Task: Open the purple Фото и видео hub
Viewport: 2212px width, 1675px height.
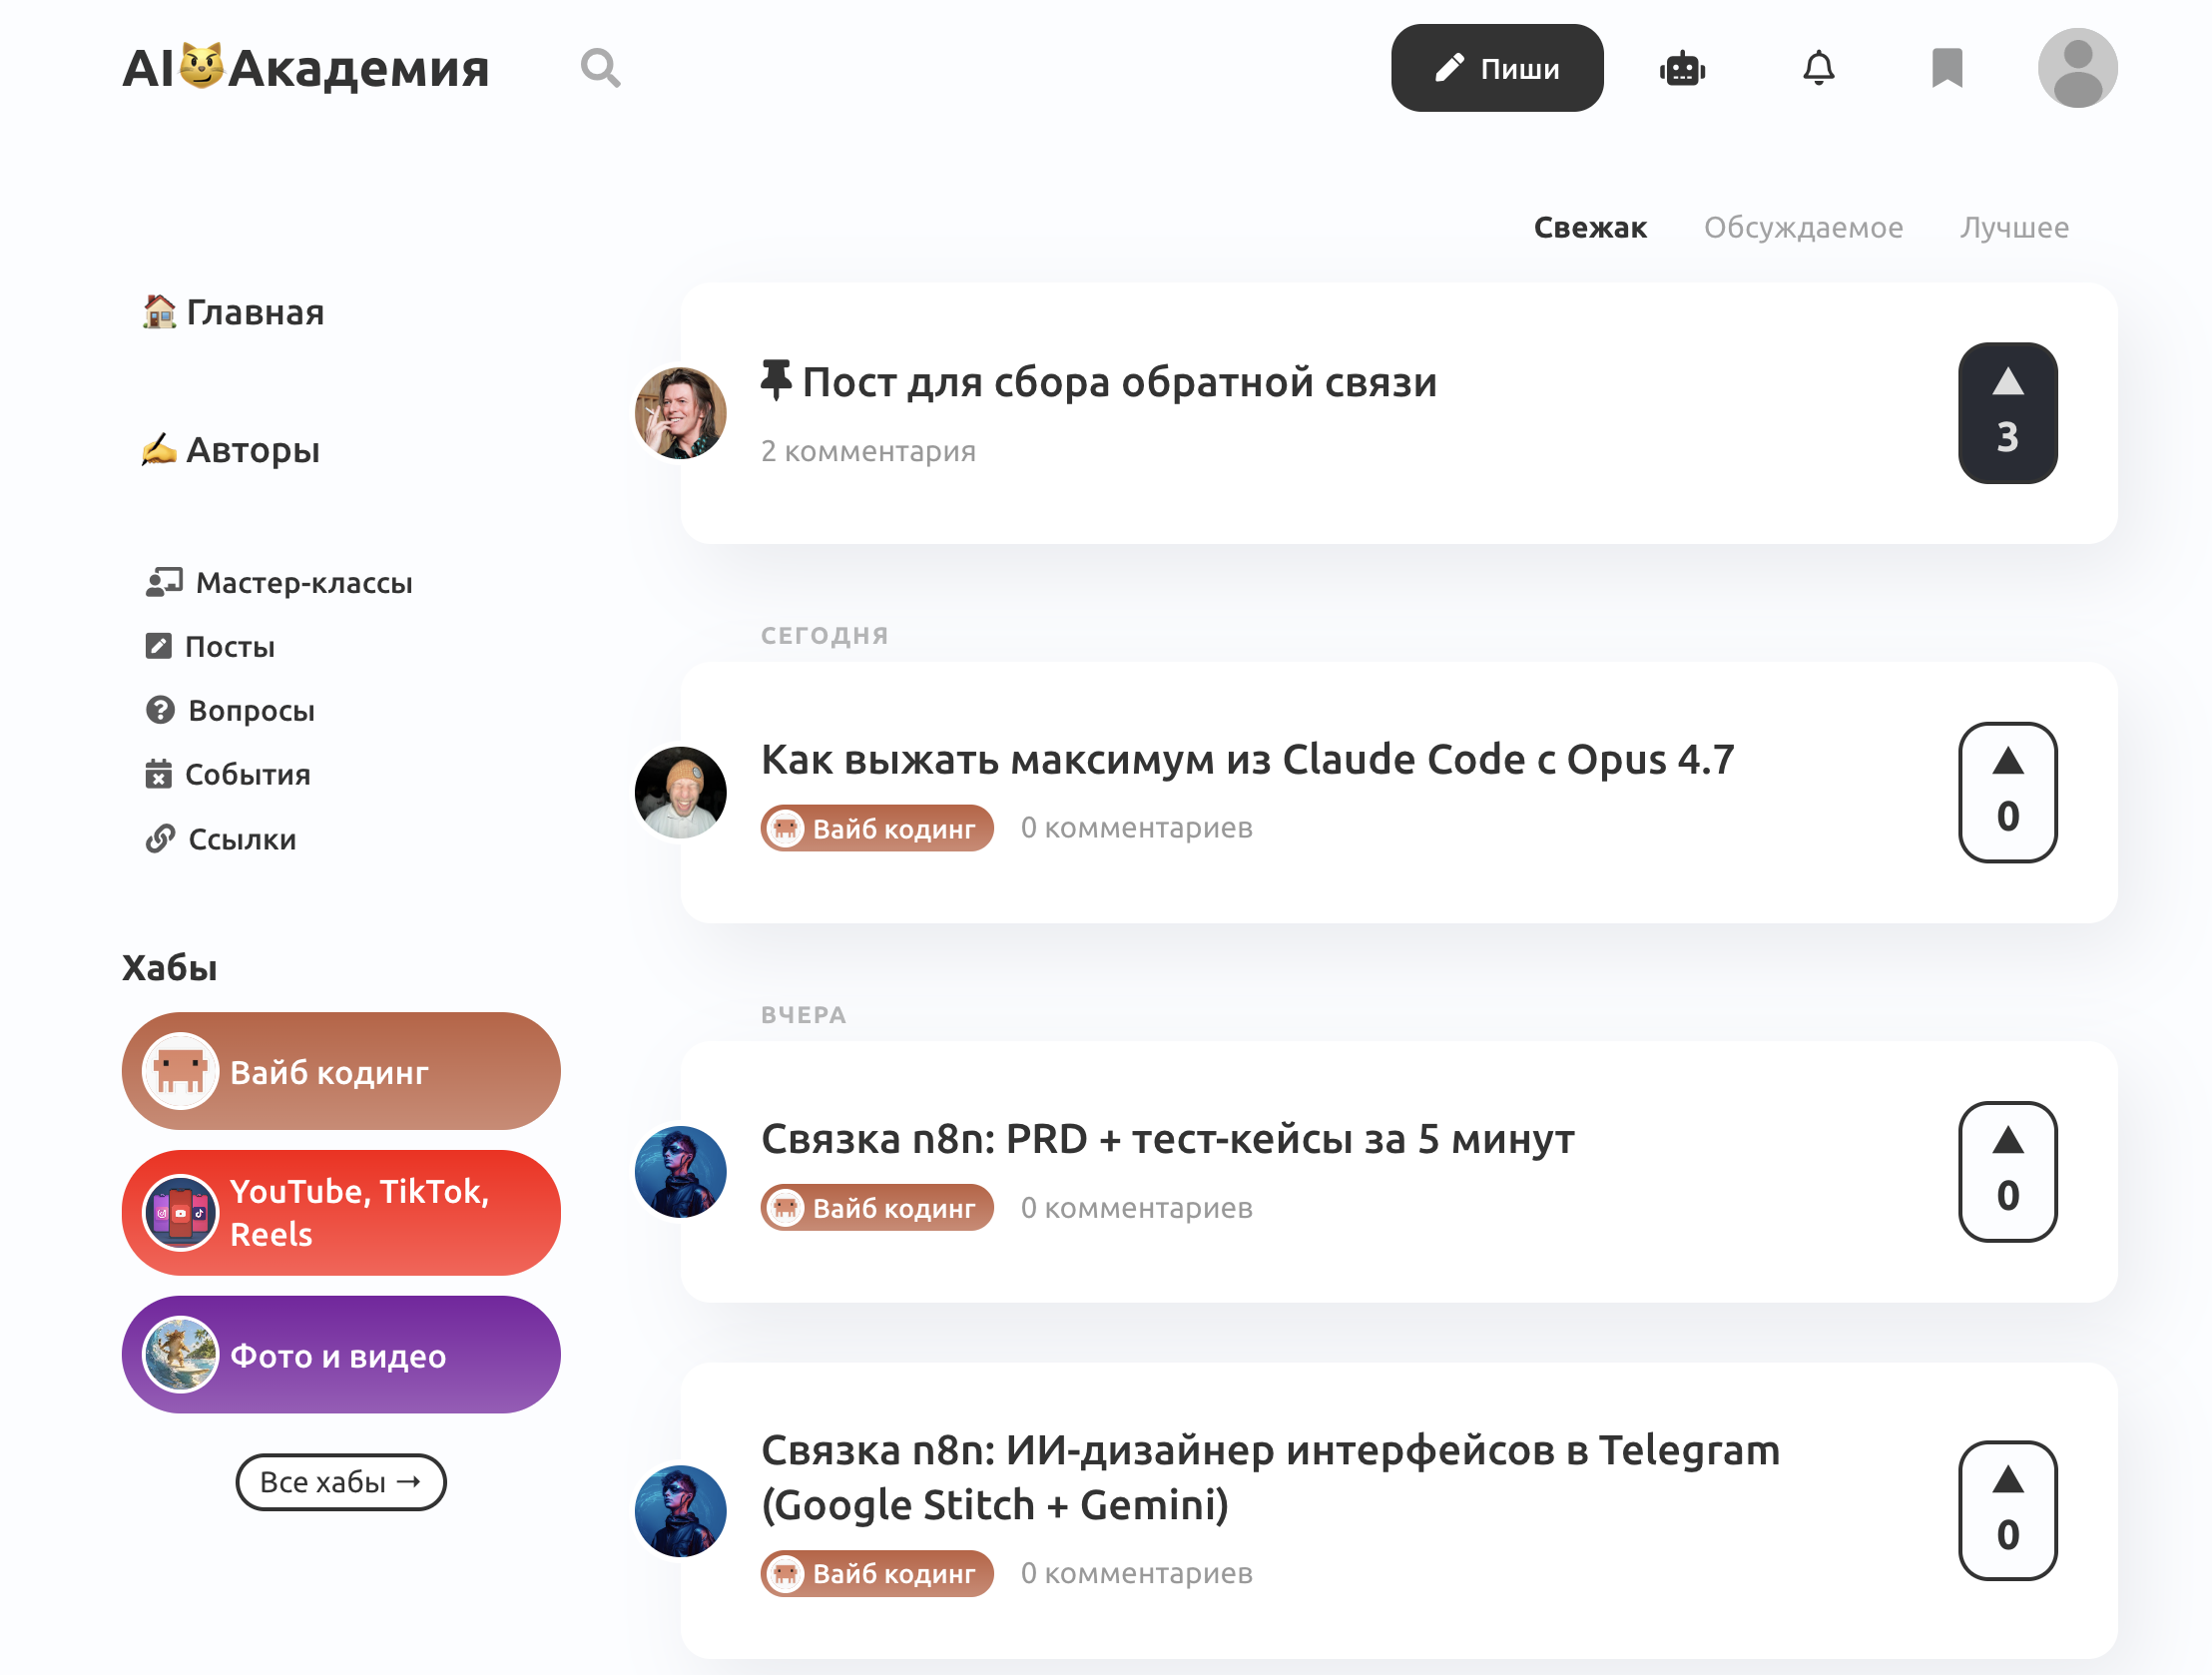Action: [x=340, y=1355]
